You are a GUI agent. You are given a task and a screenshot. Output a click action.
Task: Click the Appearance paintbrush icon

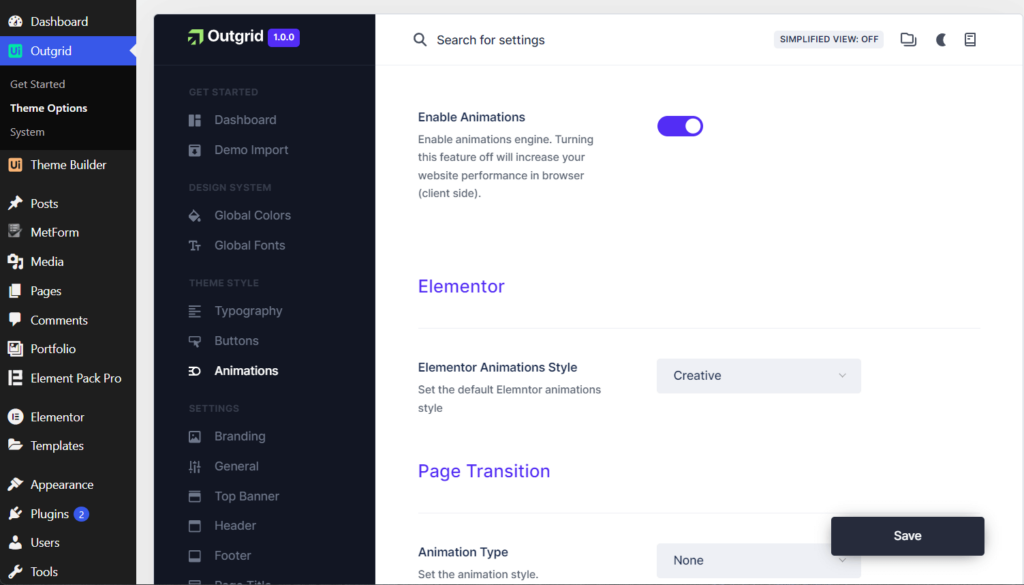click(15, 484)
